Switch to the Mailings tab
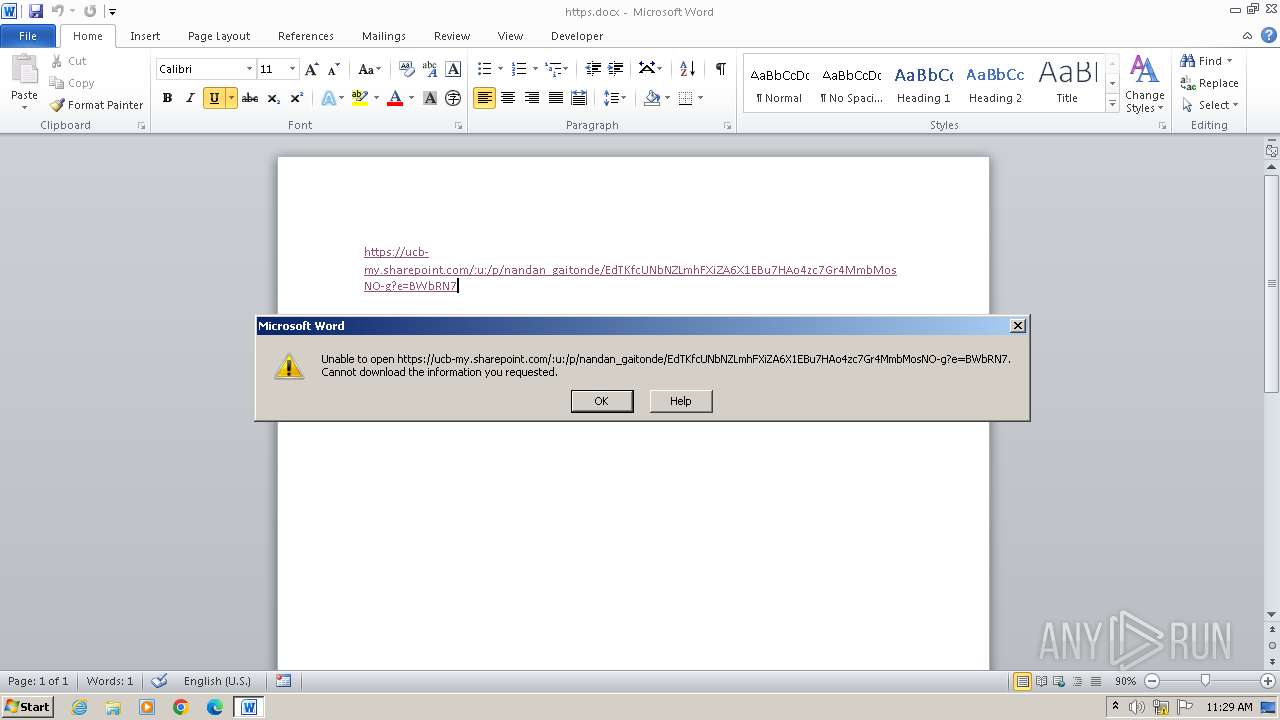 [x=384, y=36]
